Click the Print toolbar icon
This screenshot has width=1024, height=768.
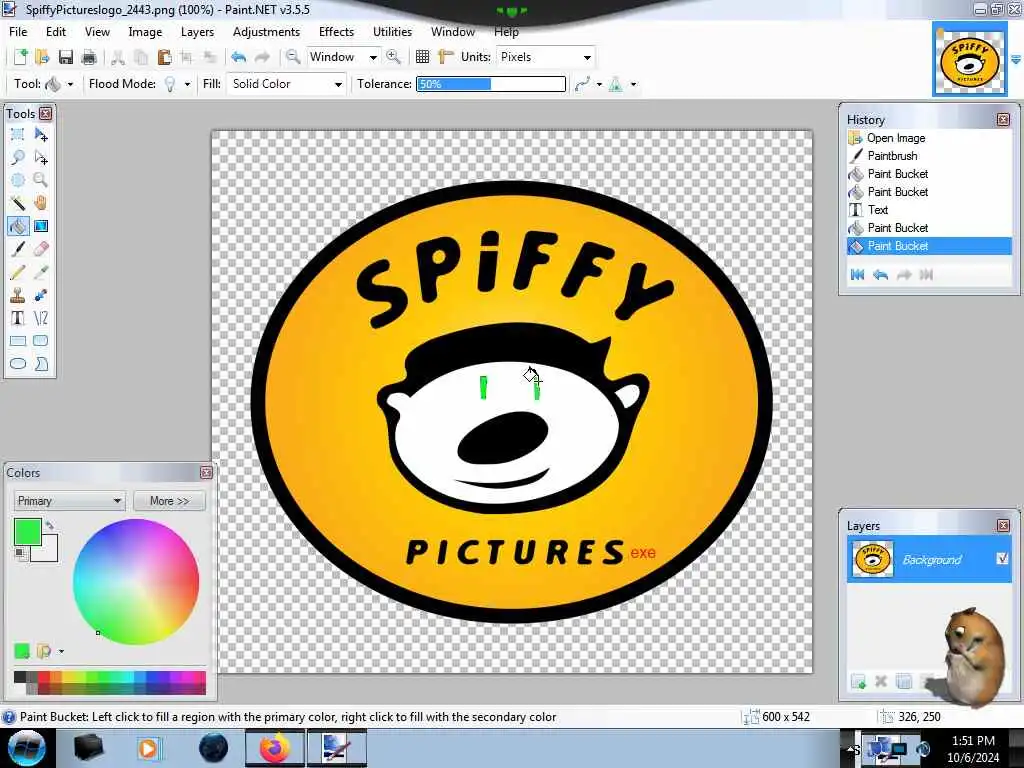click(89, 57)
